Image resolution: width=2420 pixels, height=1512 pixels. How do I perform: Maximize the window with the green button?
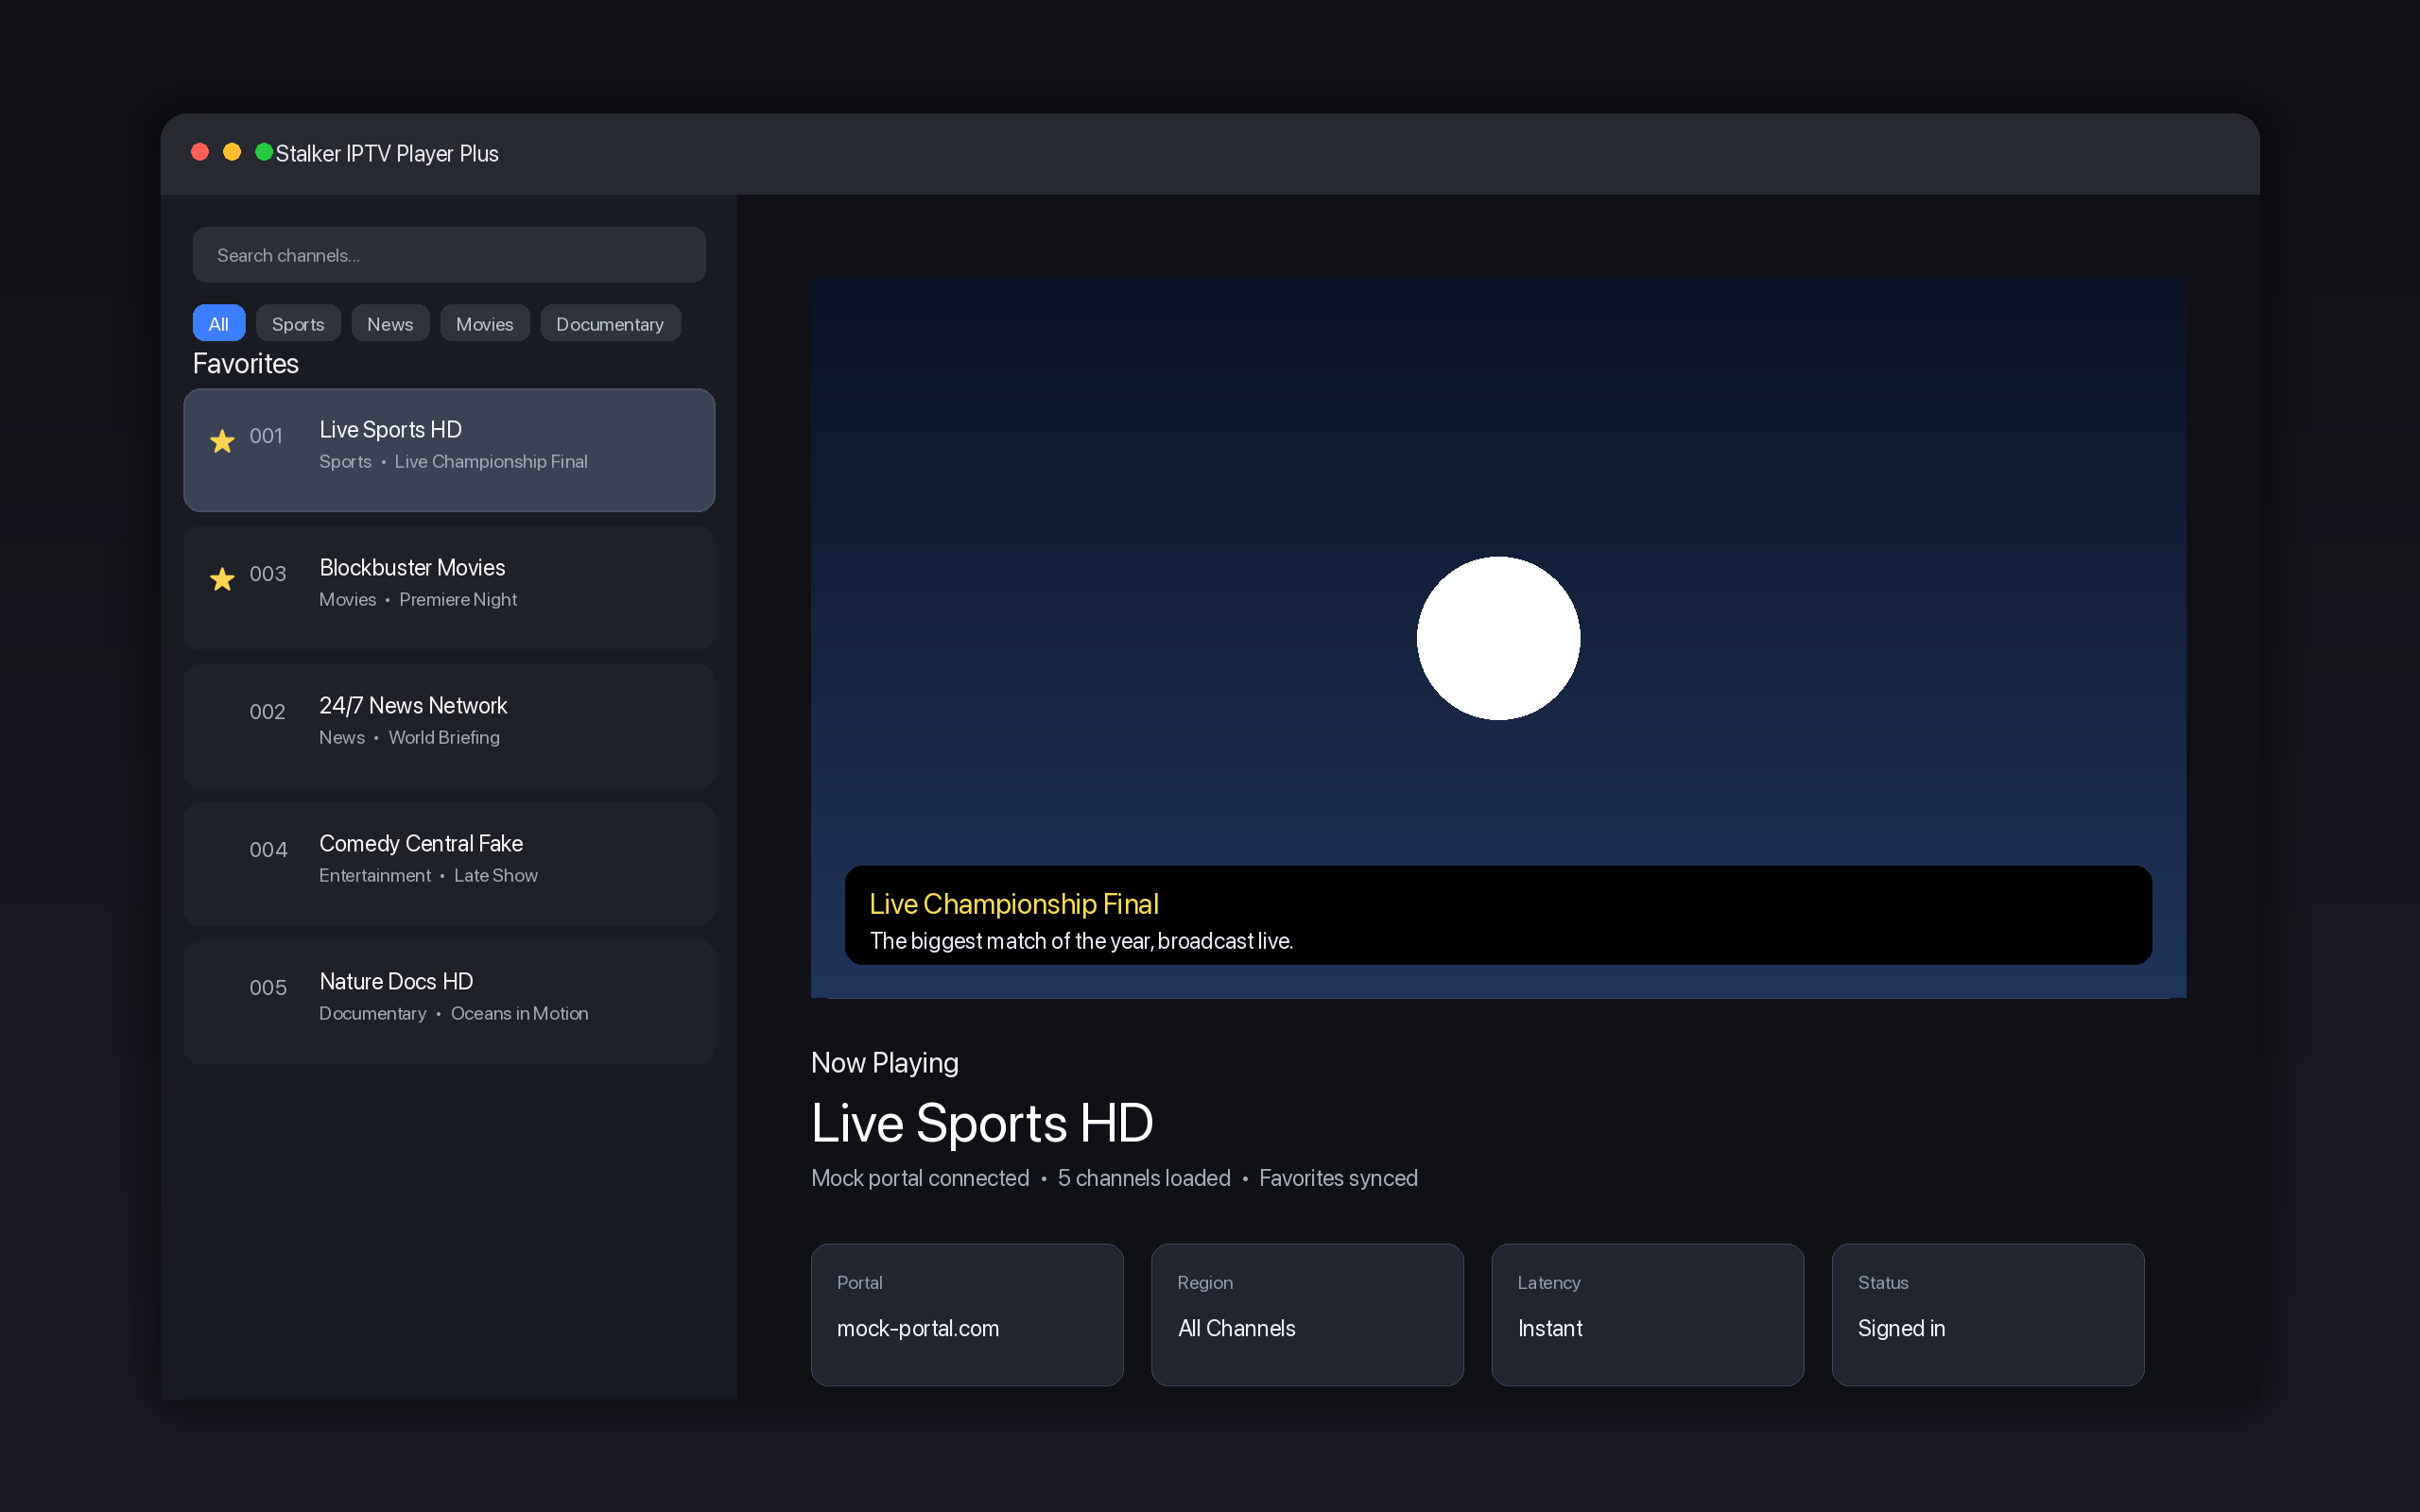[x=264, y=152]
